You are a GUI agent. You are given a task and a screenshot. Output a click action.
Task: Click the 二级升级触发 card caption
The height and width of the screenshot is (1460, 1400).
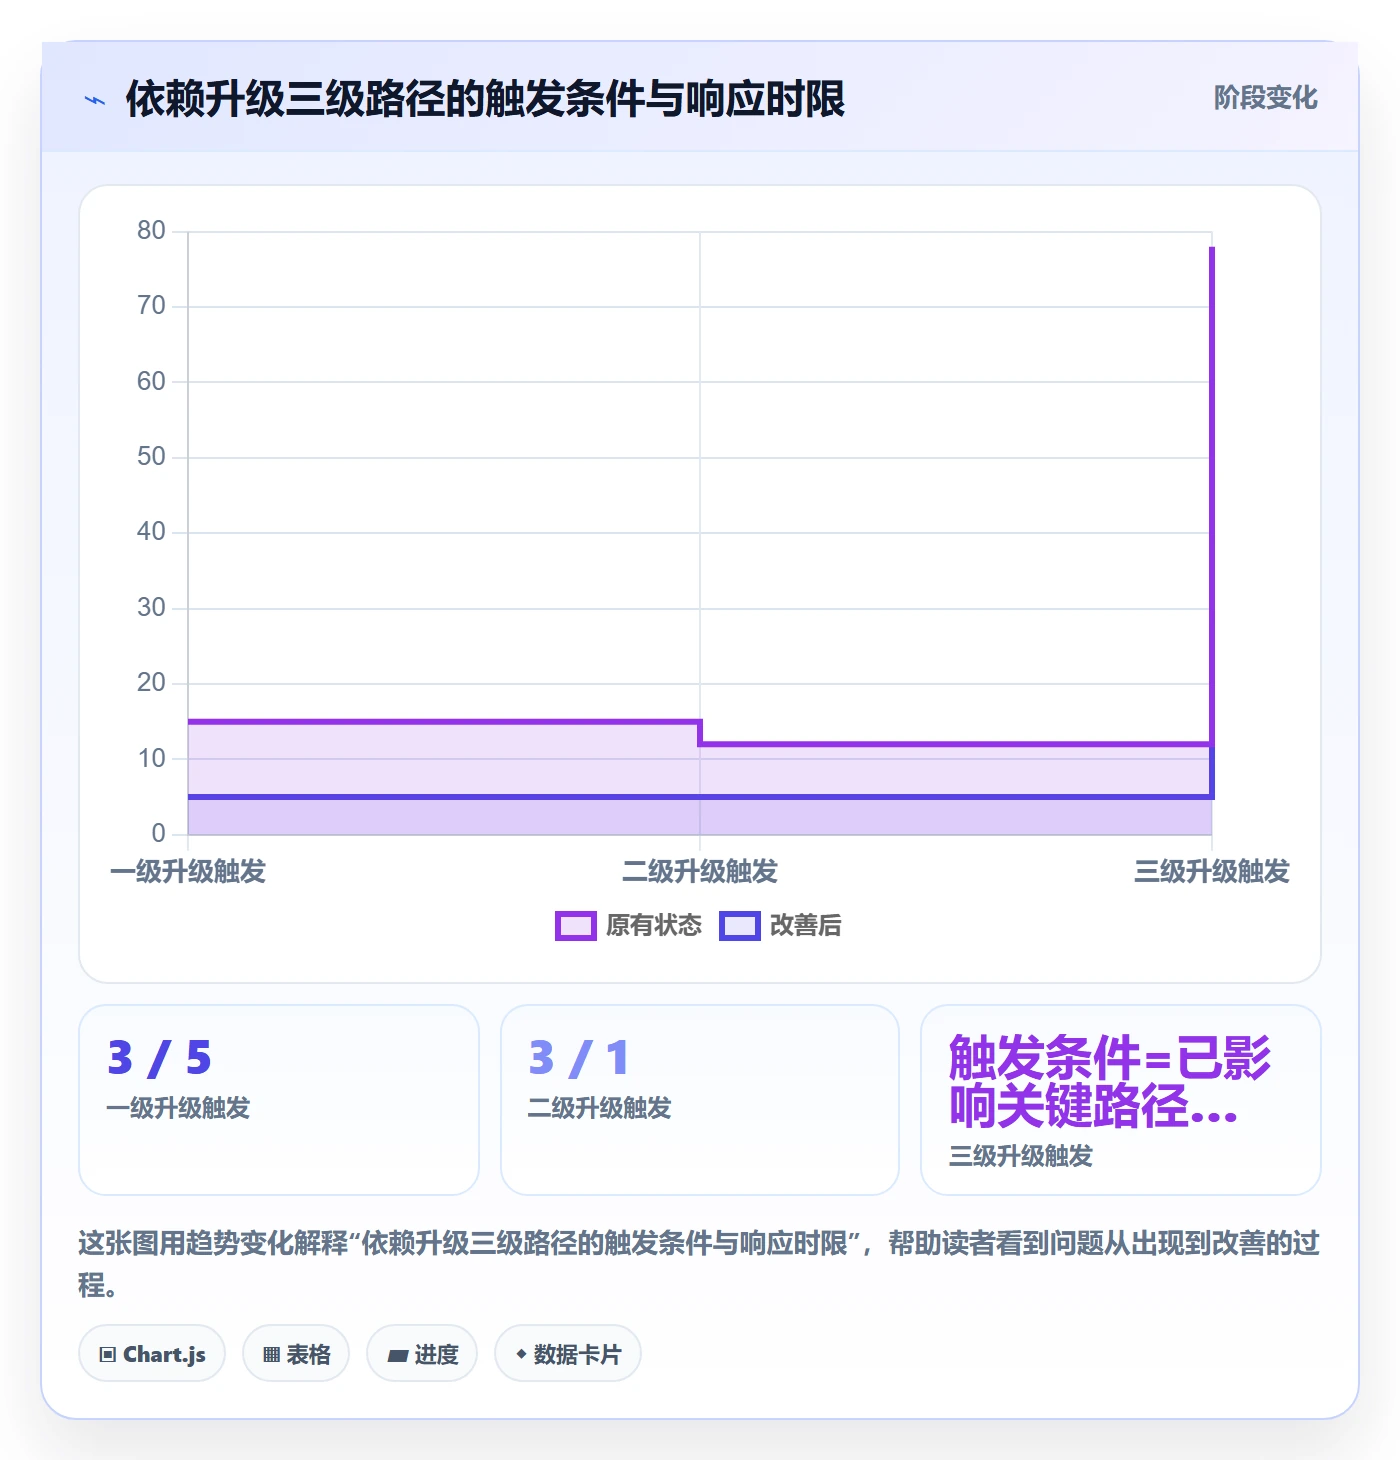tap(600, 1108)
